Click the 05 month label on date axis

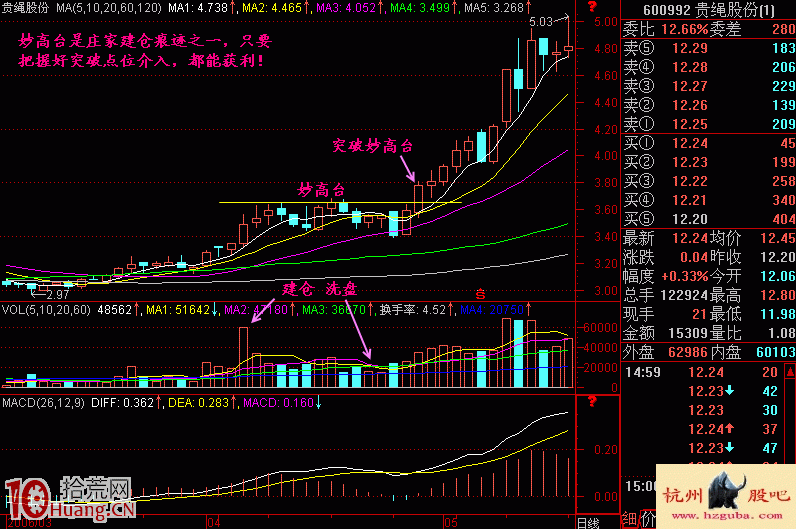click(x=451, y=522)
